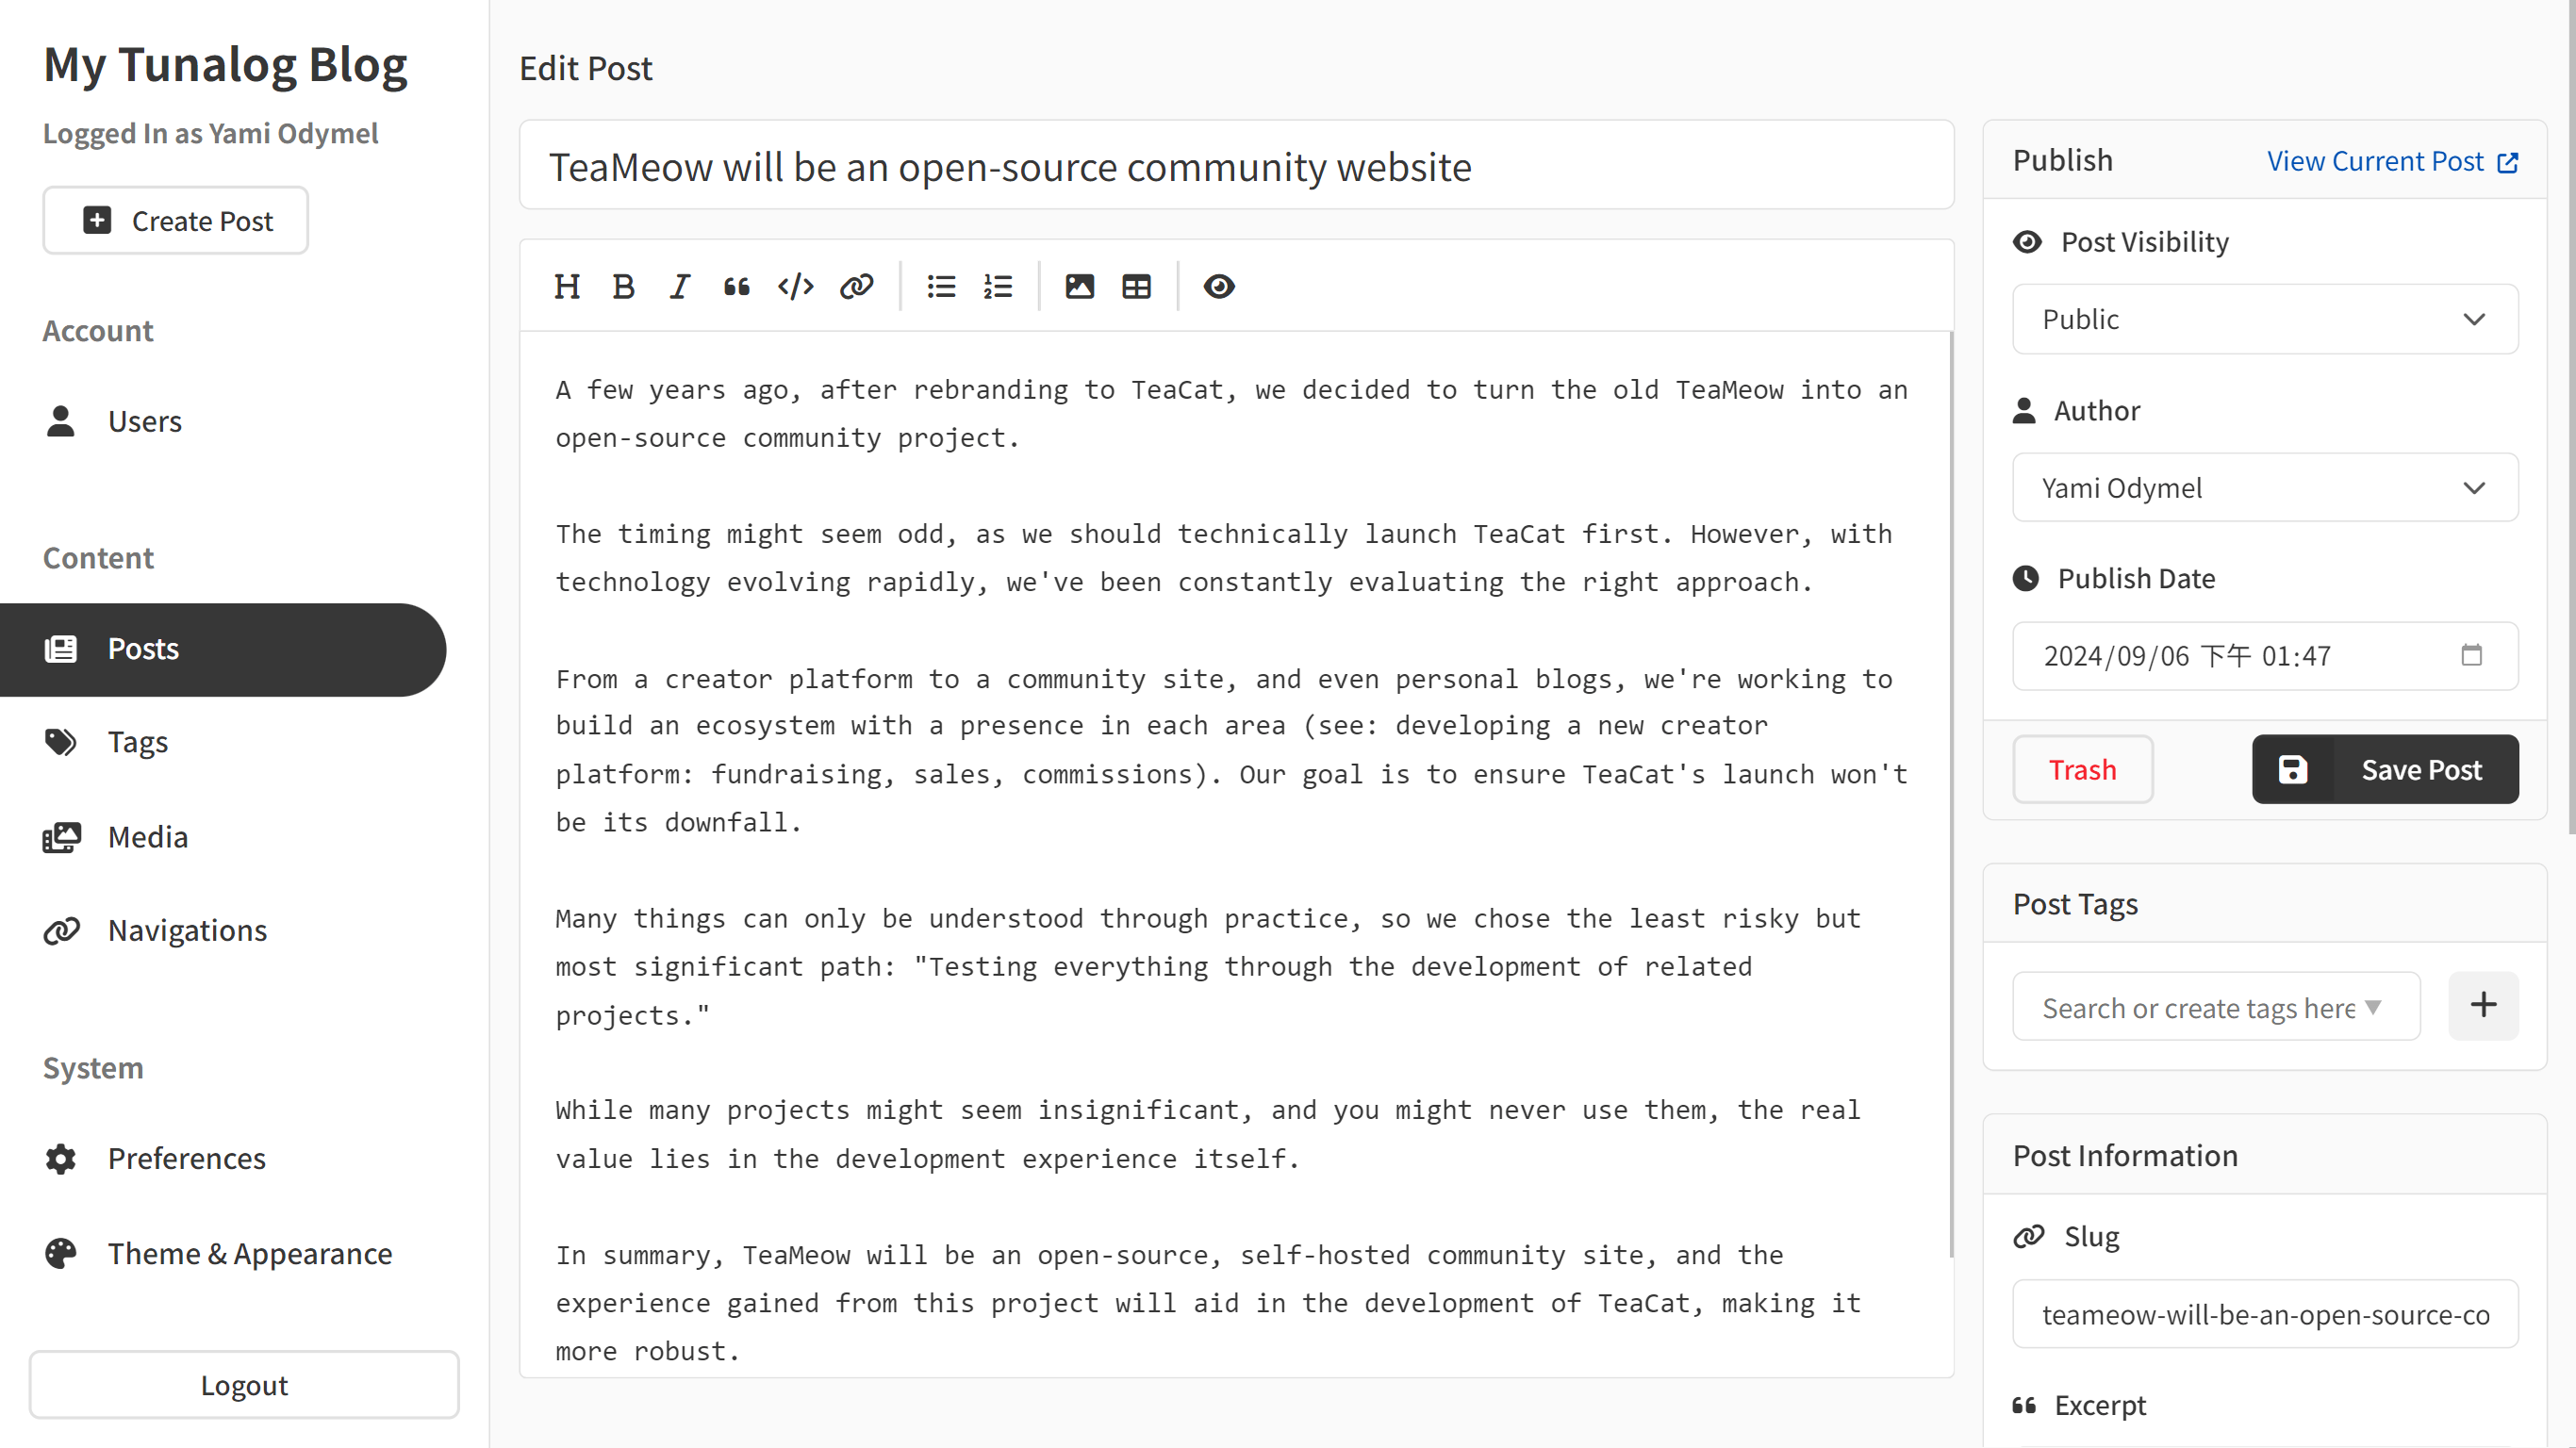Apply italic formatting to text
Screen dimensions: 2576x1448
(x=680, y=287)
